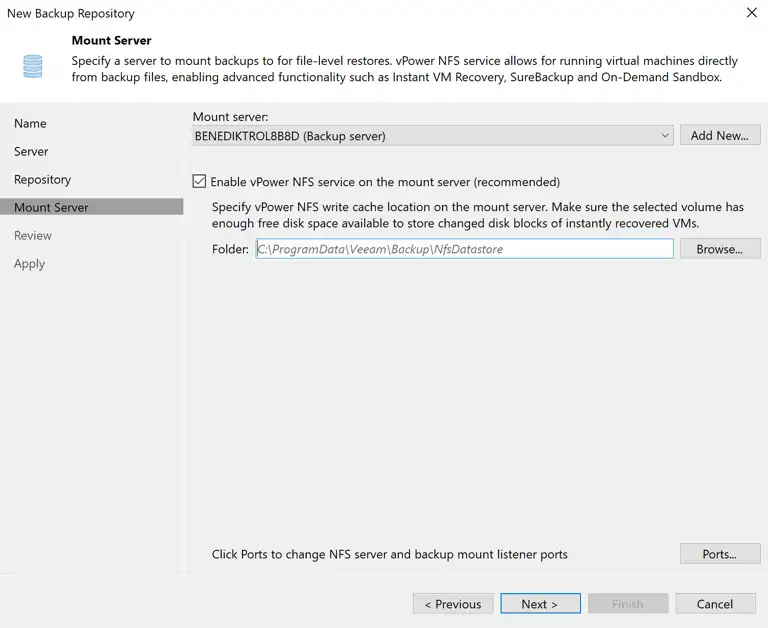Jump to the Review step
The image size is (768, 628).
click(33, 236)
